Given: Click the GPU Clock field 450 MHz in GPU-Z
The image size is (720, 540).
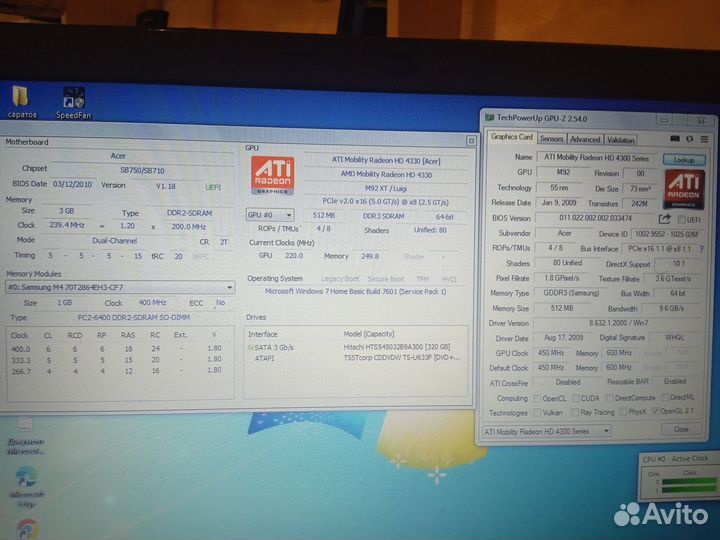Looking at the screenshot, I should click(x=551, y=353).
